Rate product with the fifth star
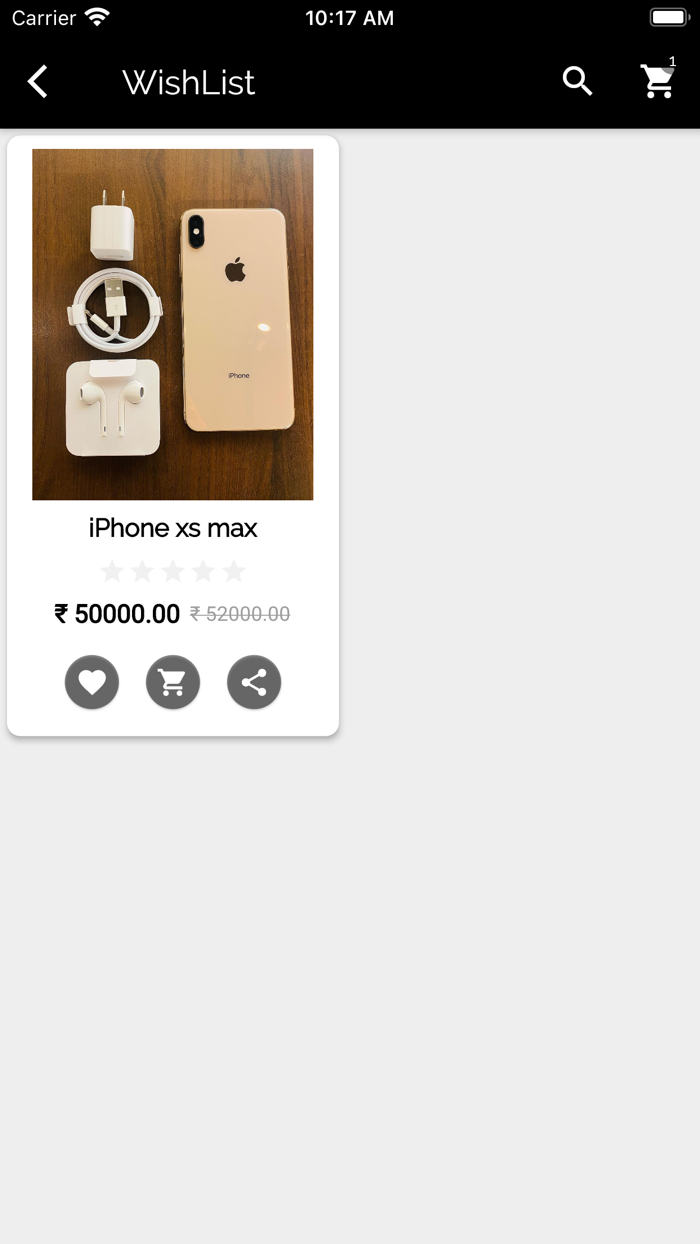700x1244 pixels. [234, 571]
